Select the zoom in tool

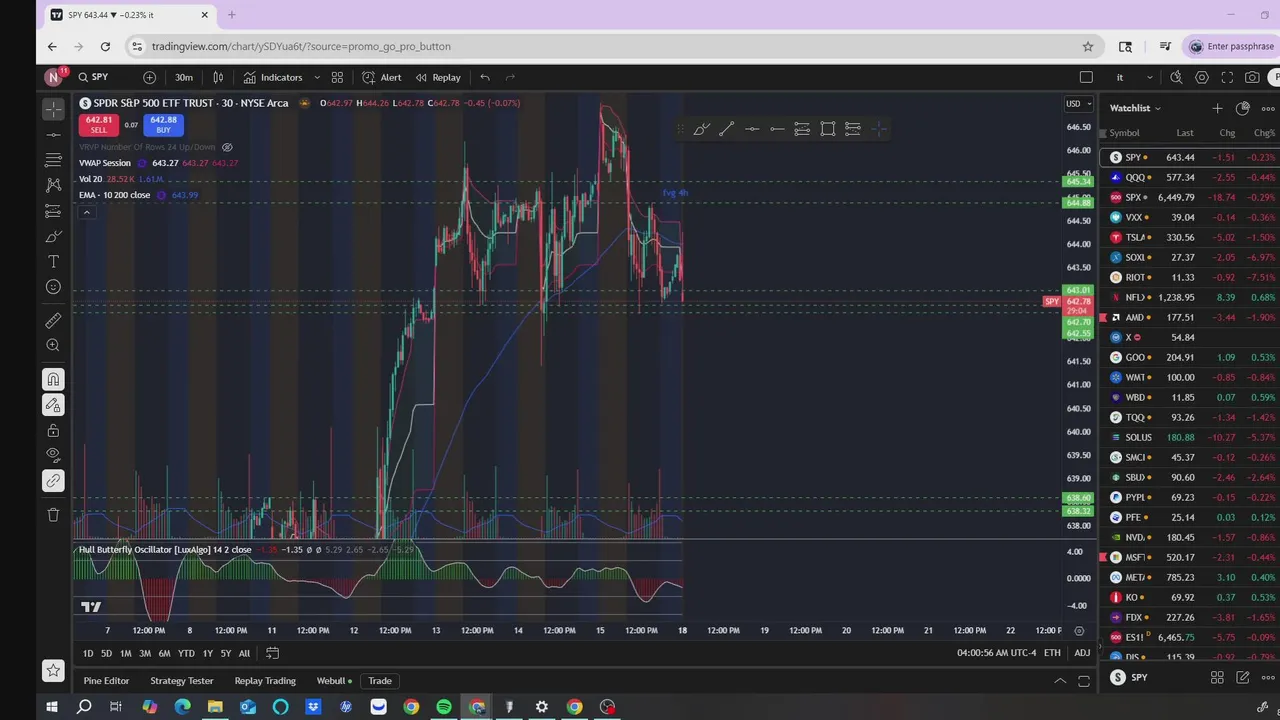click(x=53, y=346)
